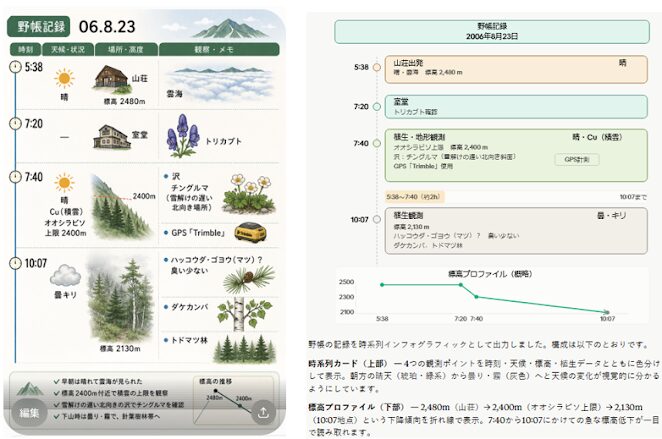The image size is (662, 439).
Task: Click the 5:38~7:40 (約2h) duration label
Action: [415, 197]
